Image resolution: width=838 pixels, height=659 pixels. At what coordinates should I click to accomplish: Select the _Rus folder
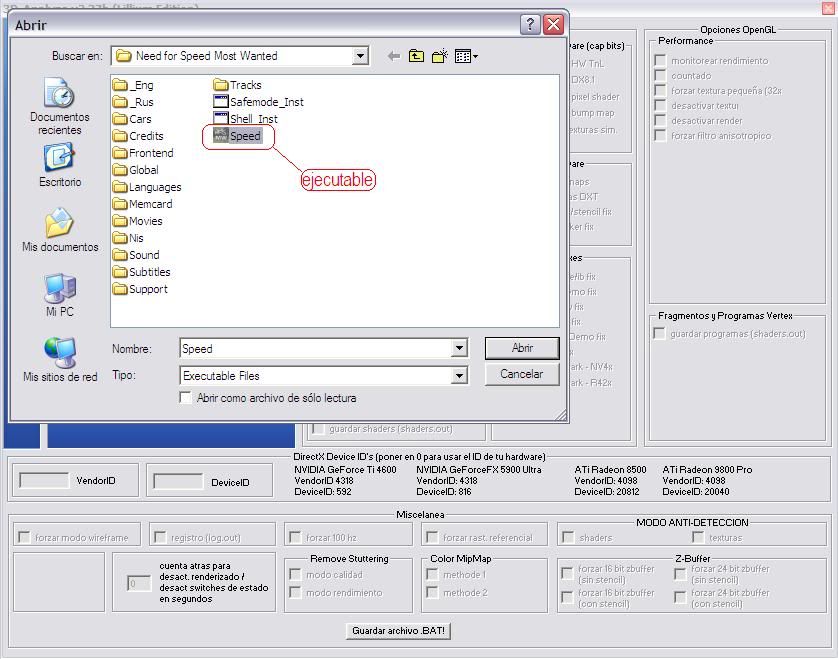(x=134, y=102)
